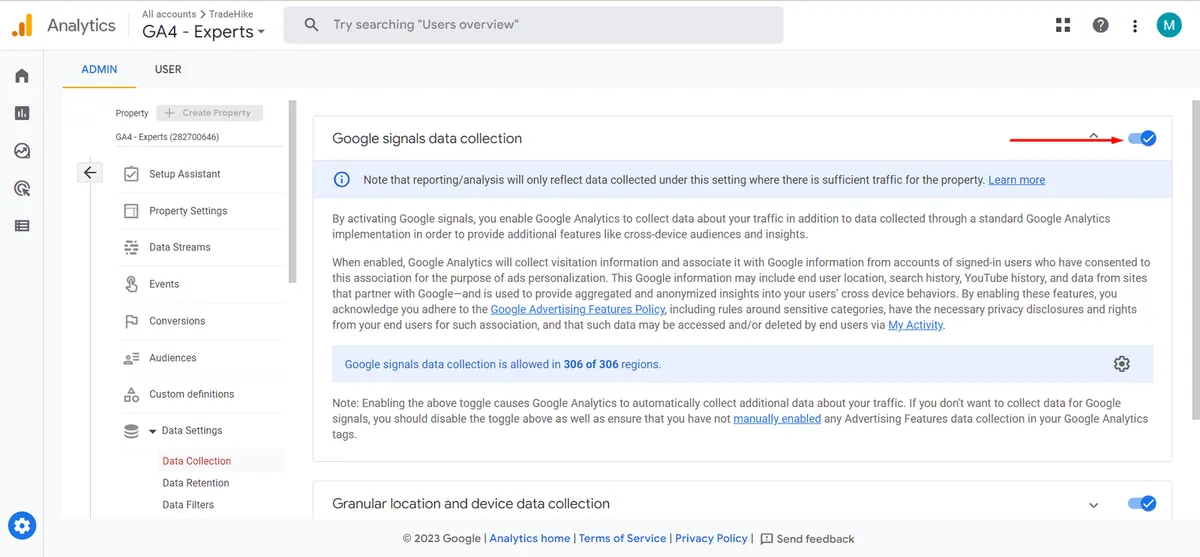The height and width of the screenshot is (557, 1200).
Task: Open the Advertising target icon
Action: 22,188
